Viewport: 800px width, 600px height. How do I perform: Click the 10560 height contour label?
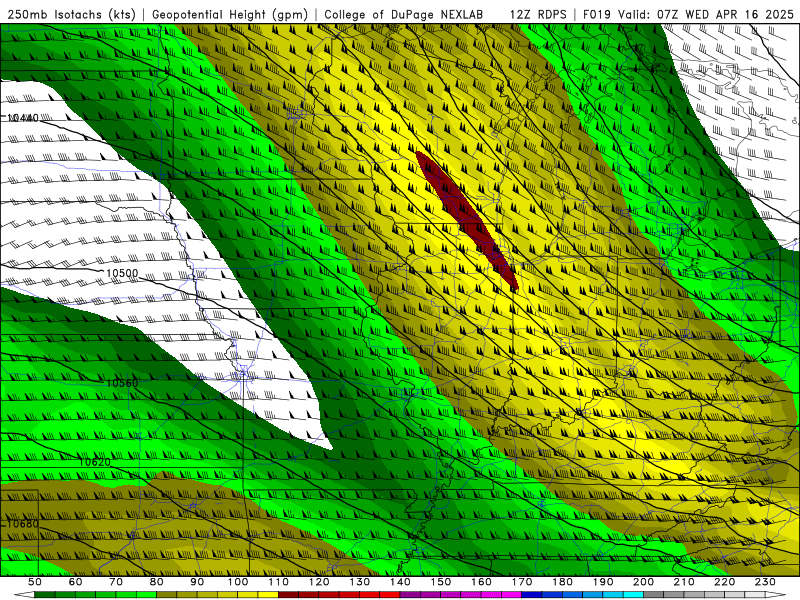tap(122, 383)
